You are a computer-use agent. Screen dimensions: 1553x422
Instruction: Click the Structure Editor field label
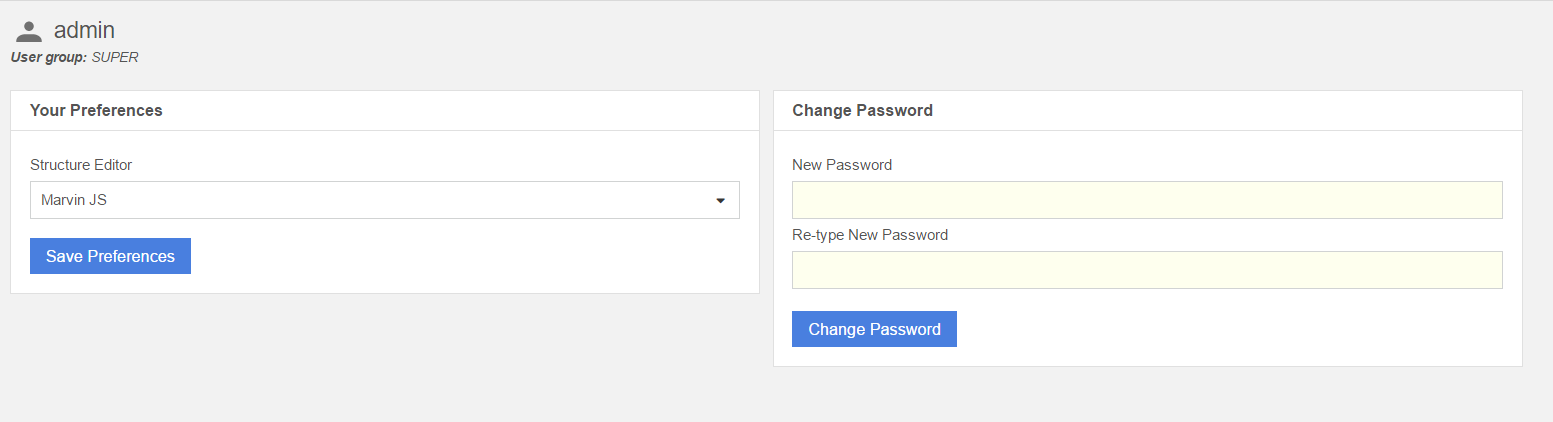[x=81, y=165]
